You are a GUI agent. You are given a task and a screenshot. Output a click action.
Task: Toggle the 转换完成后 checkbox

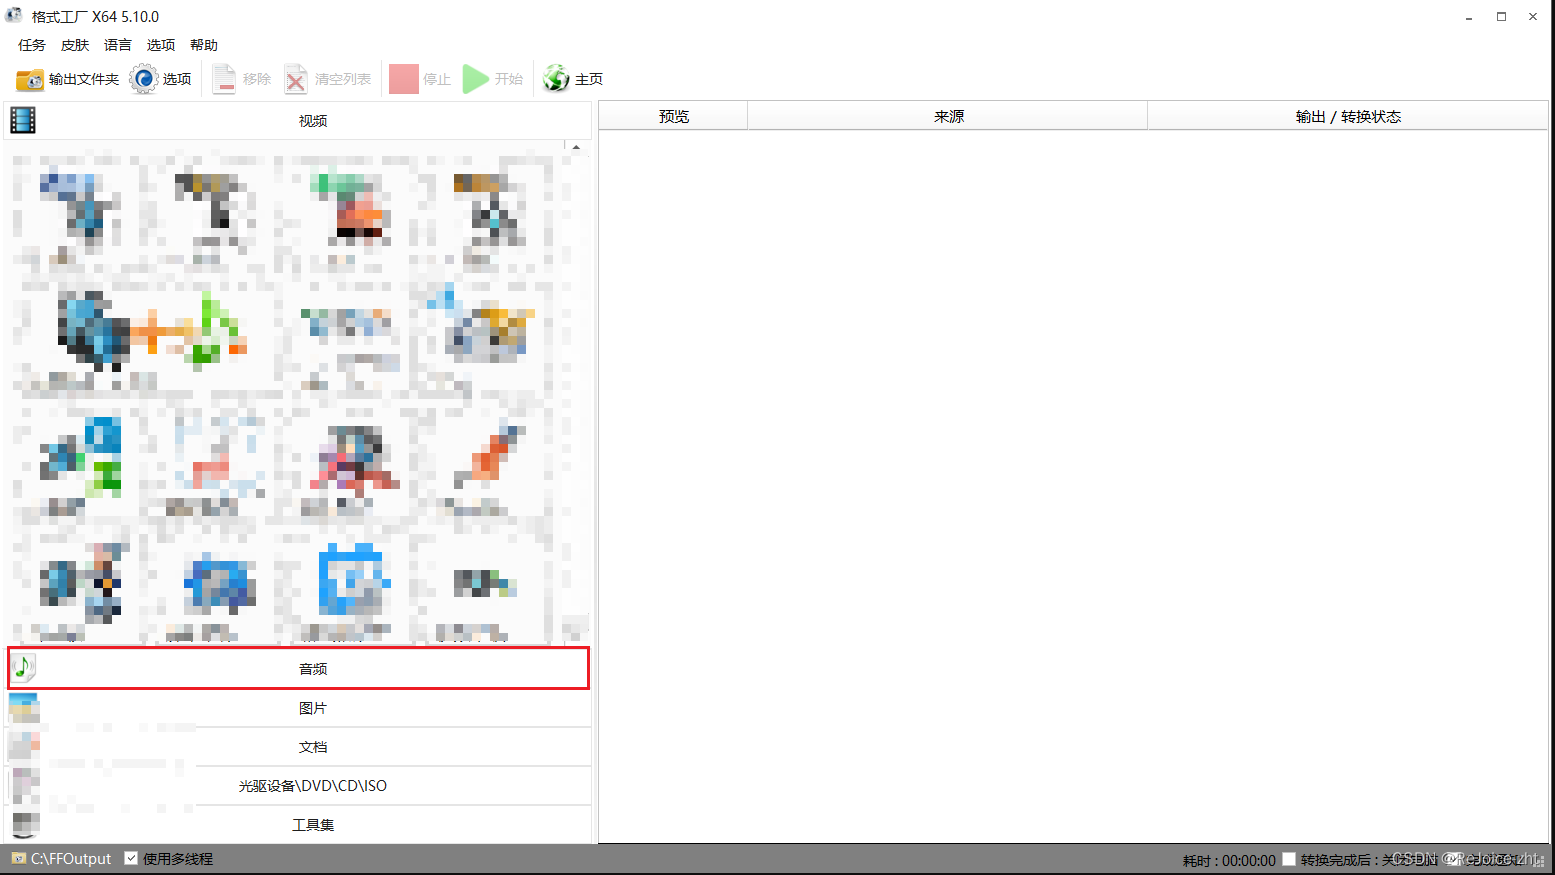[1289, 859]
